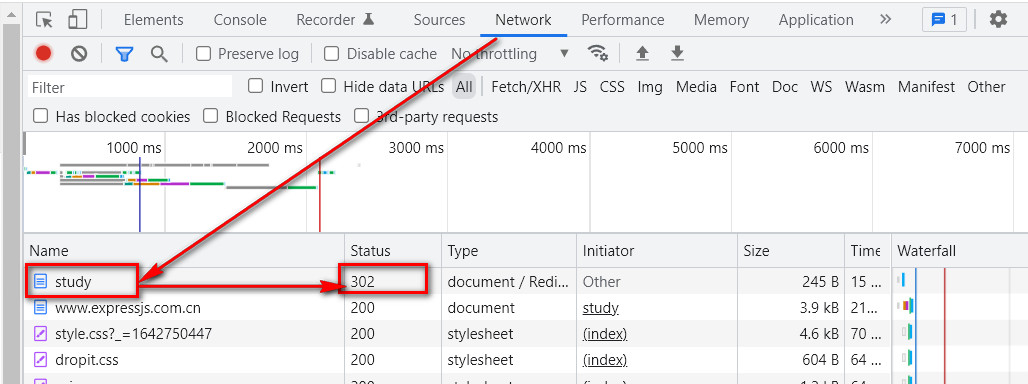
Task: Activate the inspect element selector icon
Action: point(45,20)
